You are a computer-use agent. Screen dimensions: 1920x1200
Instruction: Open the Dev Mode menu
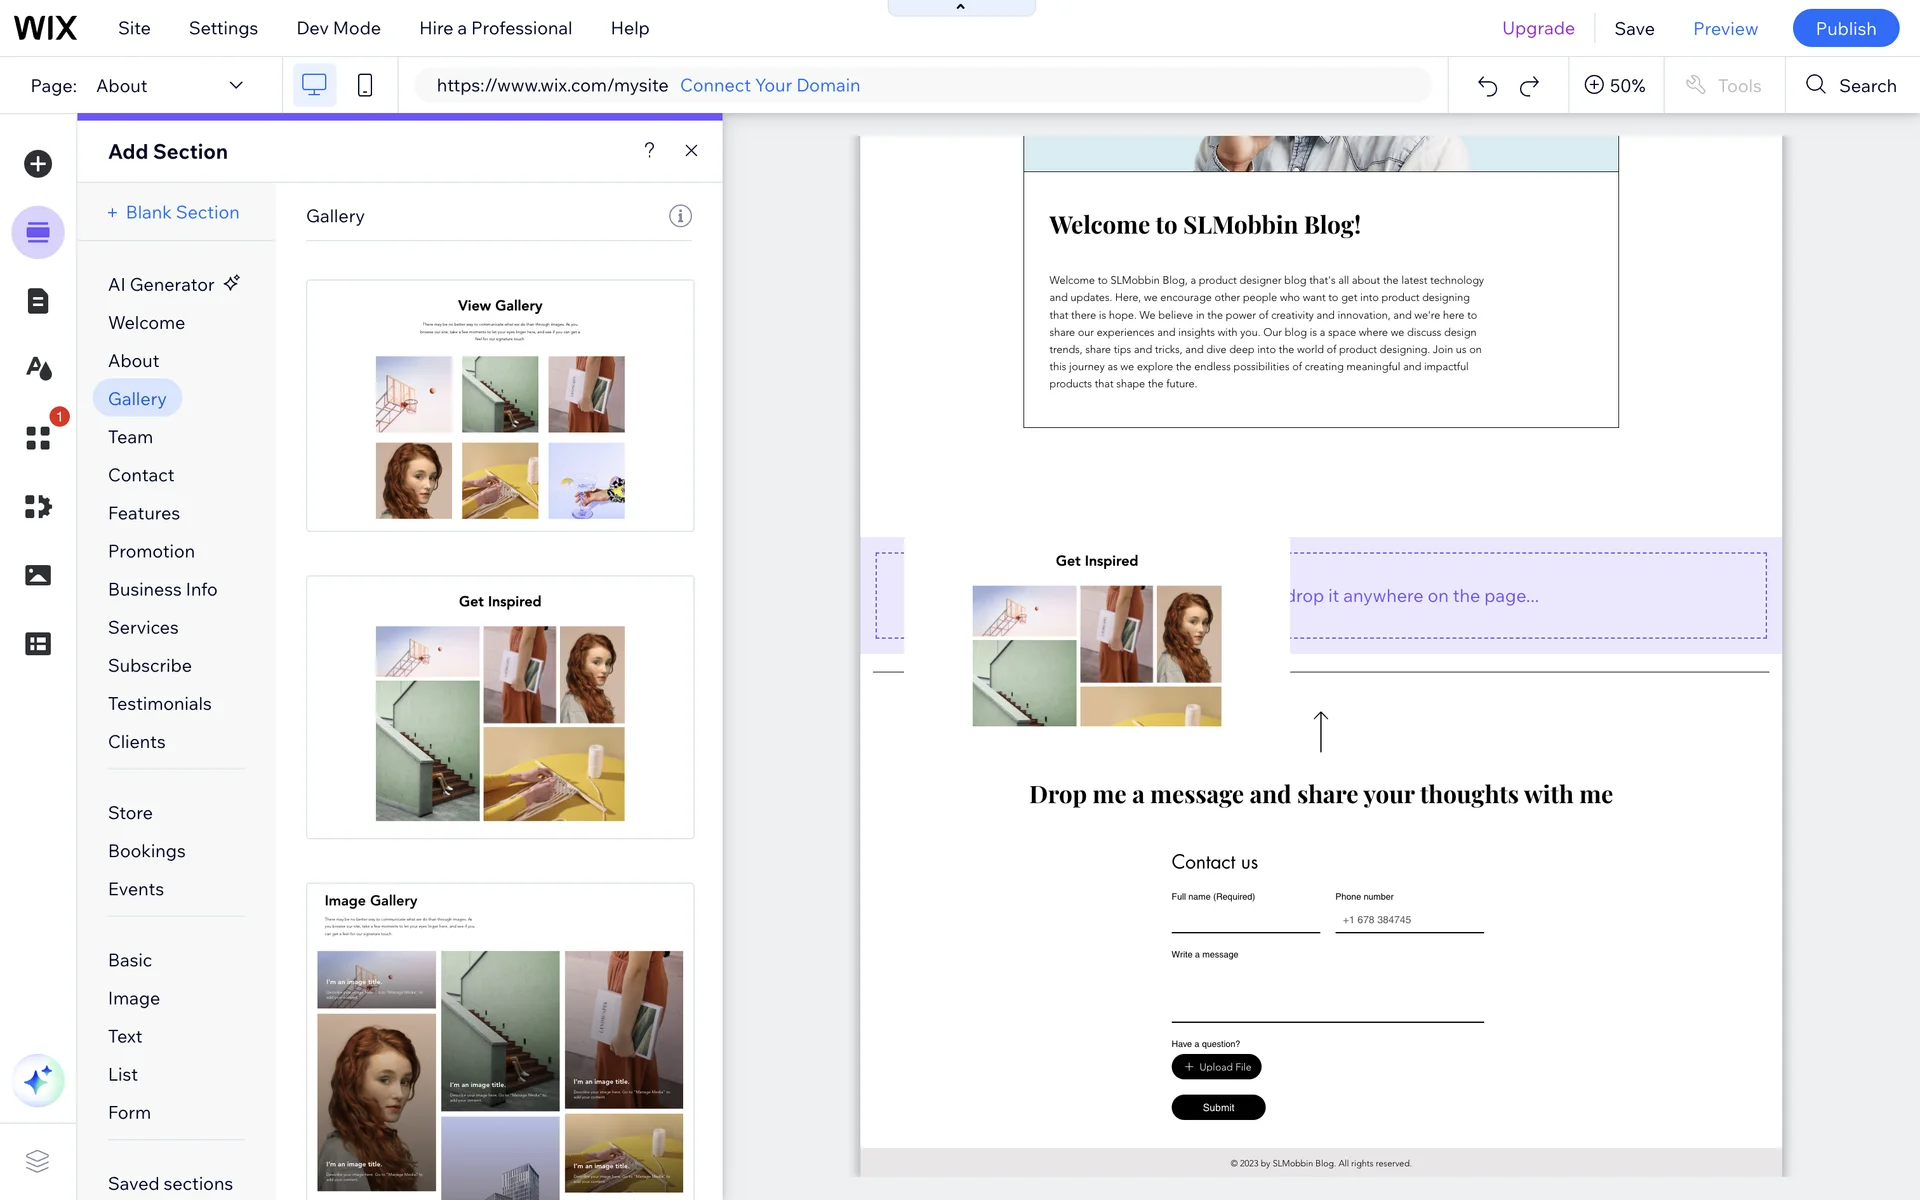(338, 28)
